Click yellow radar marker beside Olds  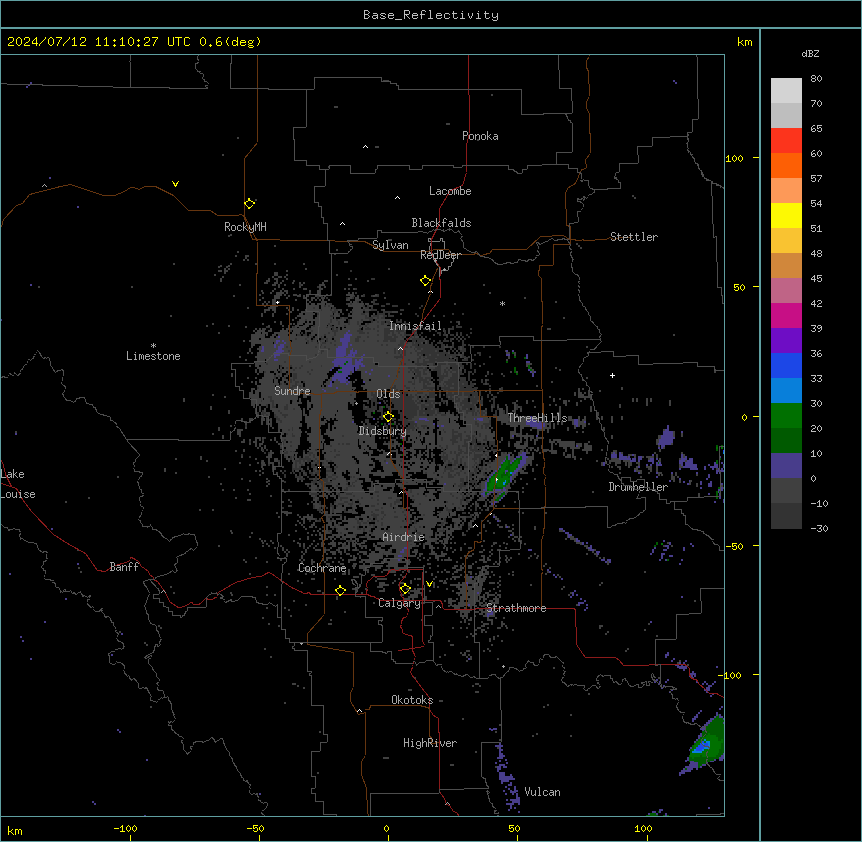tap(389, 416)
